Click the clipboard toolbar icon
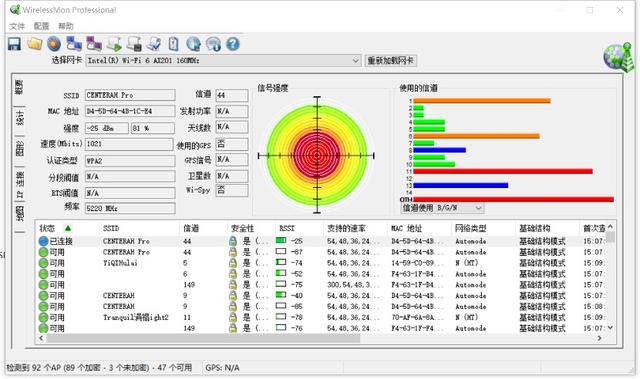 [173, 44]
